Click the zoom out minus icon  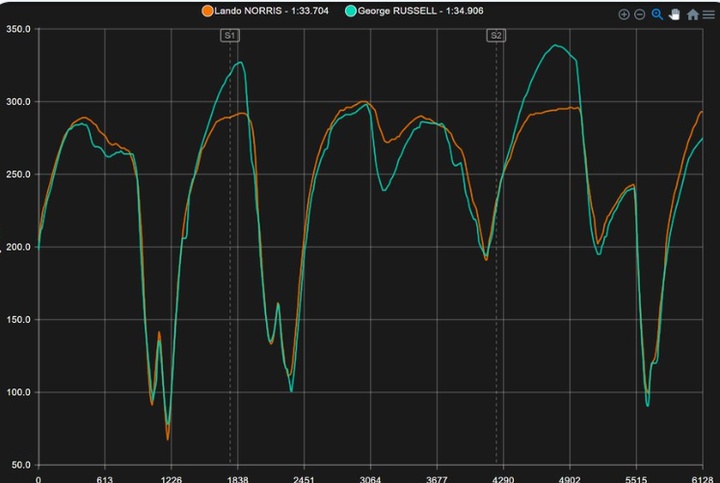[640, 15]
